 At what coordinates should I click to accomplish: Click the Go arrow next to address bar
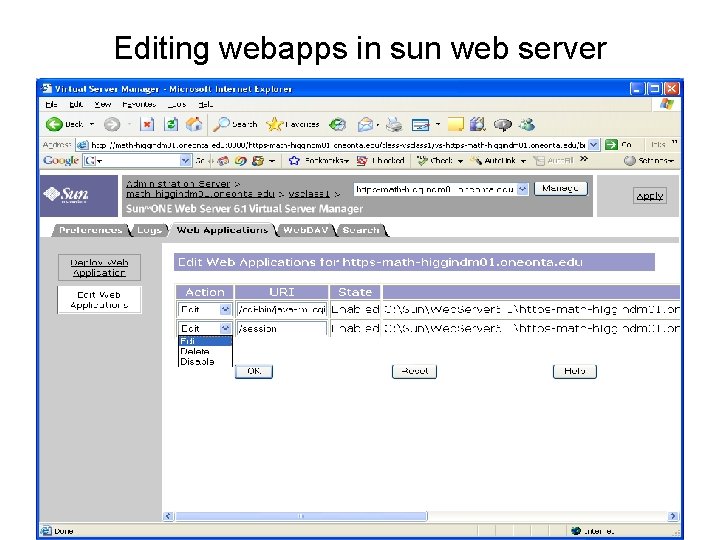pyautogui.click(x=611, y=145)
